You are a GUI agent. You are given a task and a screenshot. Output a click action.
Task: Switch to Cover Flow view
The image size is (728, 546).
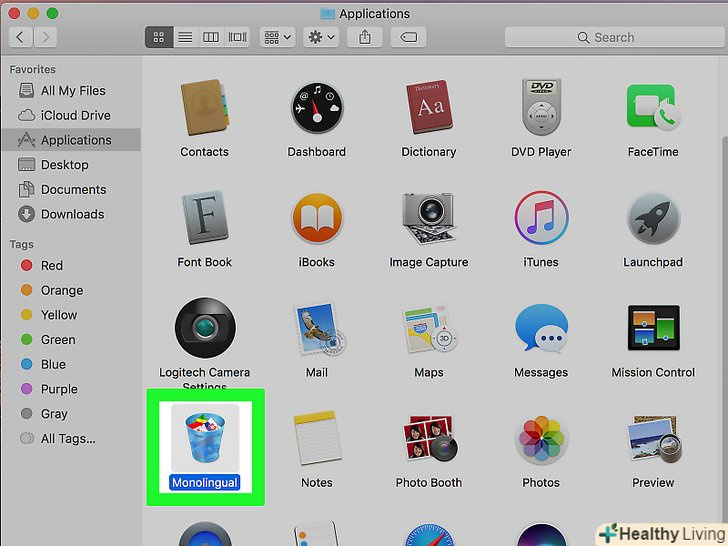pos(237,37)
